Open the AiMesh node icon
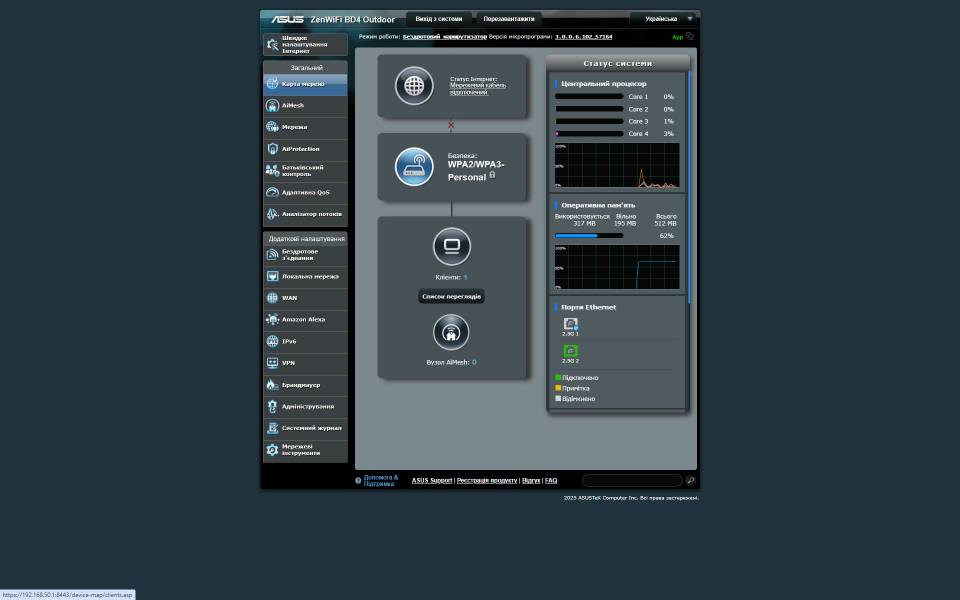Image resolution: width=960 pixels, height=600 pixels. coord(451,332)
